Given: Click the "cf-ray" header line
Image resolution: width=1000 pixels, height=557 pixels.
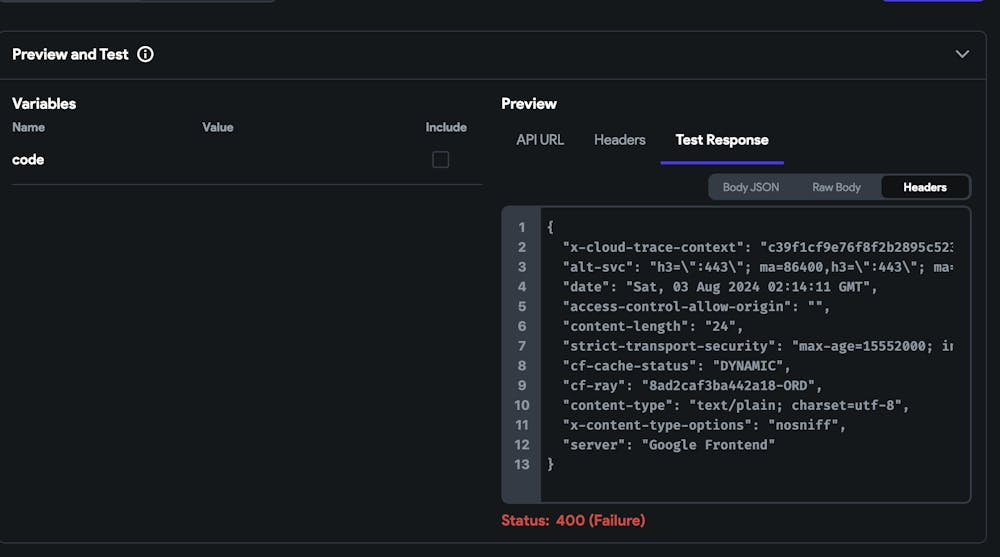Looking at the screenshot, I should point(692,385).
